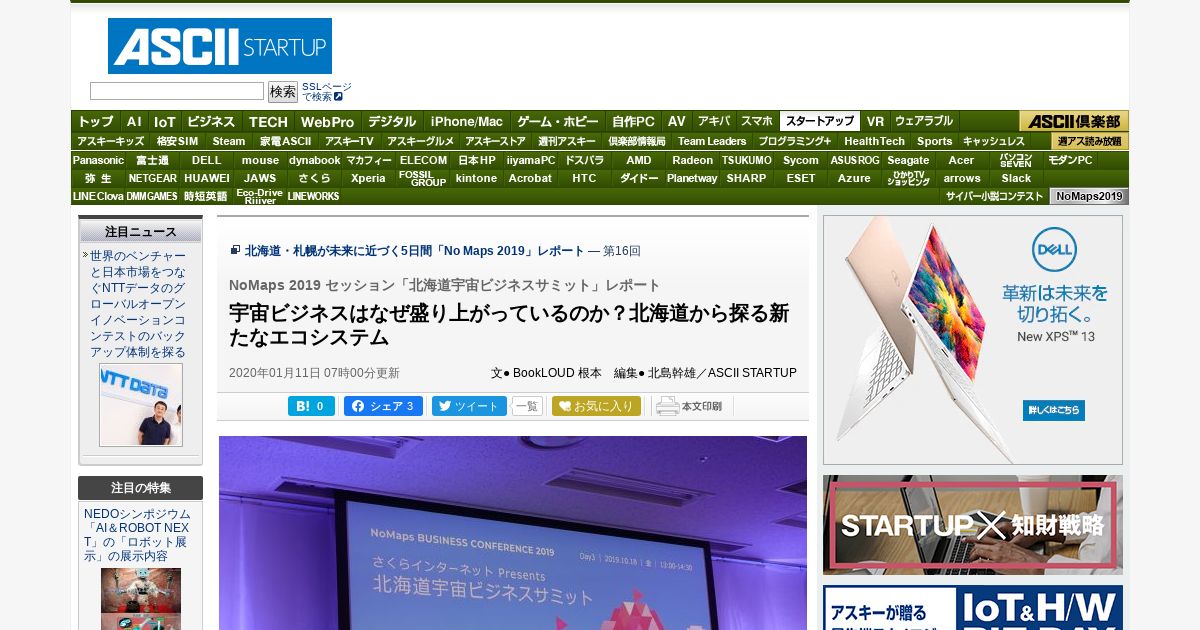
Task: Open the SSLページで検索 link
Action: (326, 92)
